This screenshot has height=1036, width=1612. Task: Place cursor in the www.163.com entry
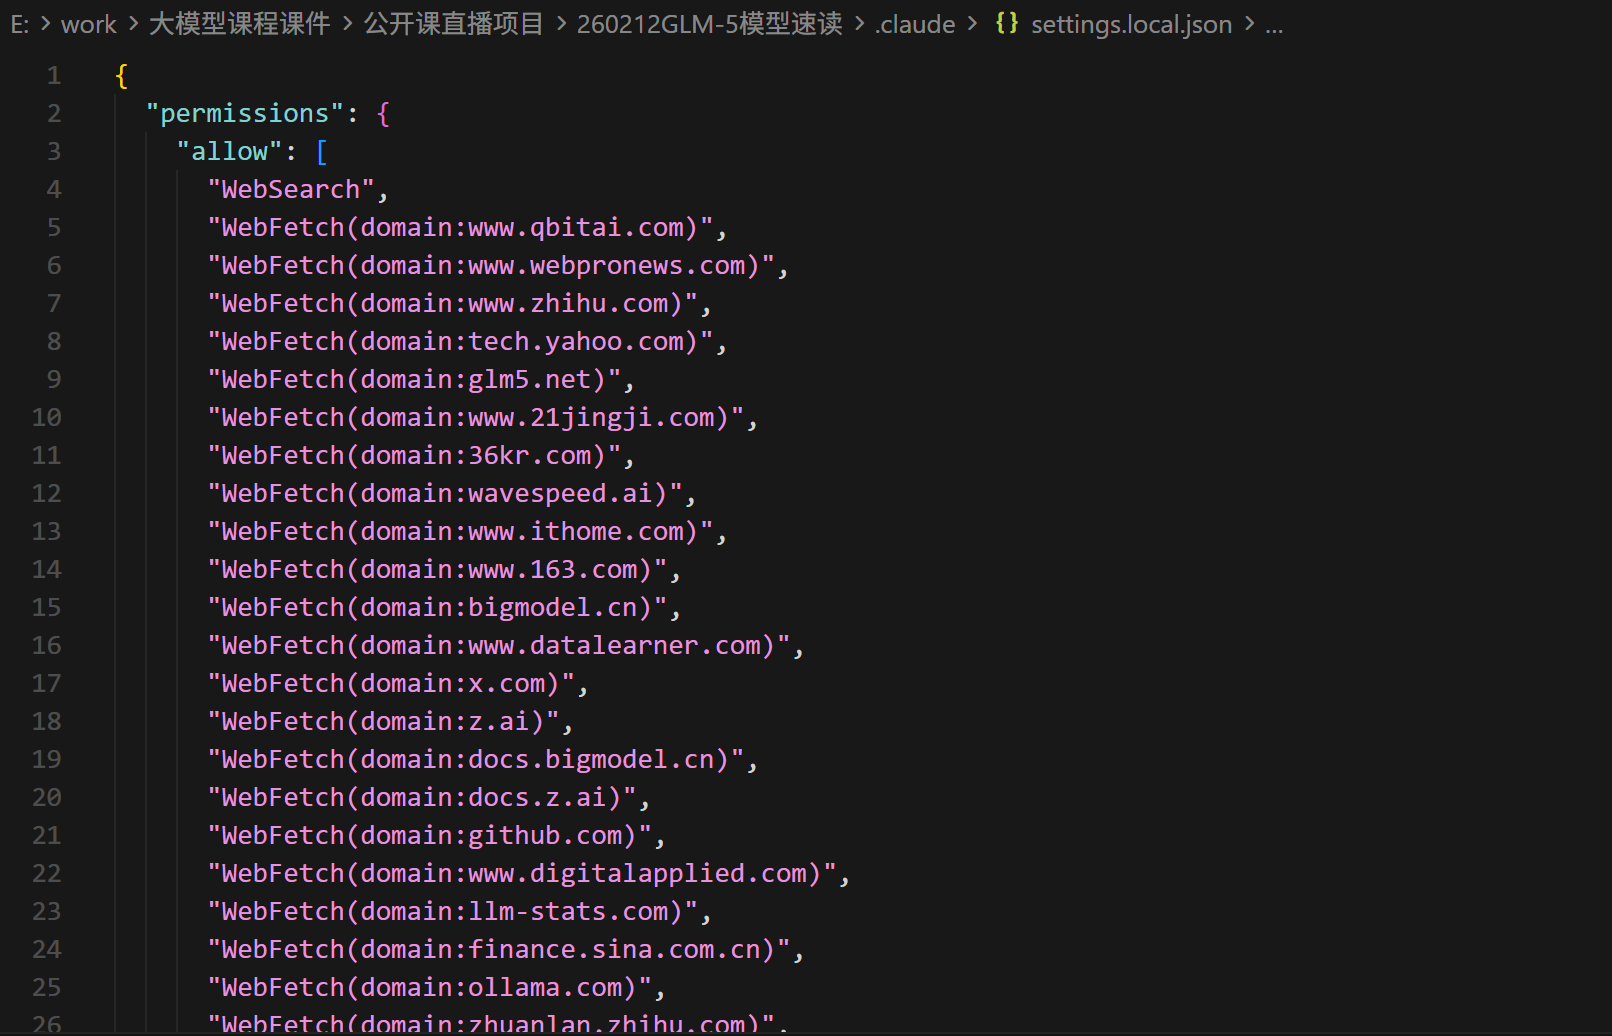point(437,570)
